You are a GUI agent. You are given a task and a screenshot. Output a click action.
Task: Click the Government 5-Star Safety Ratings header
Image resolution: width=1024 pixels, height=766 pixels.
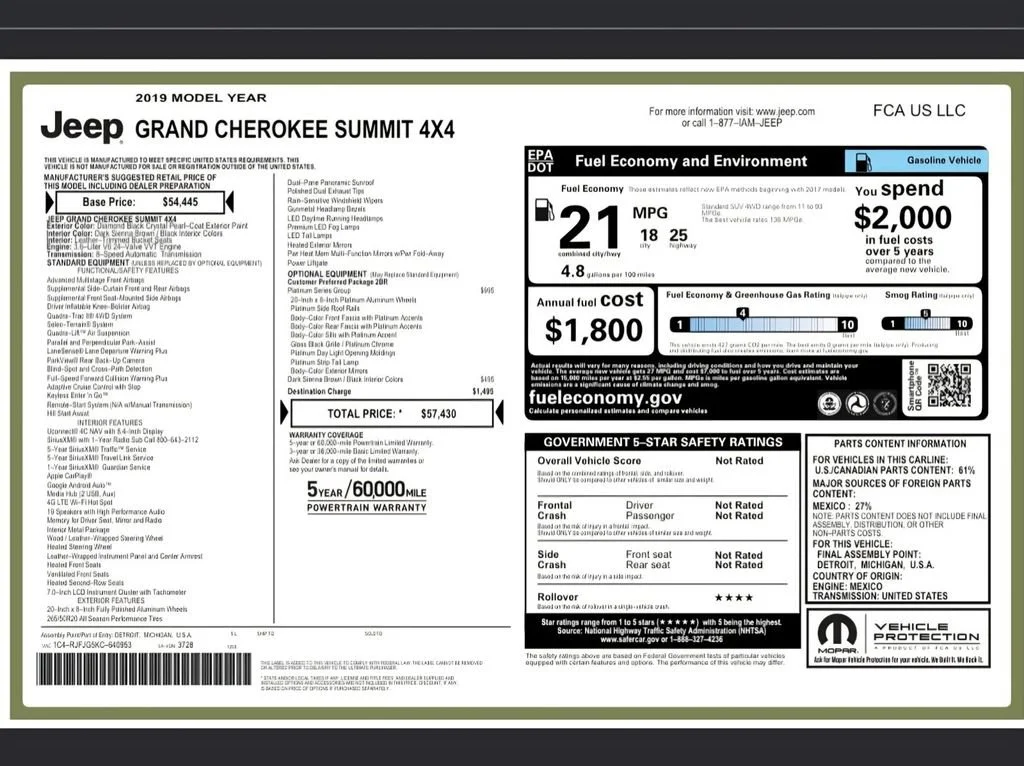pyautogui.click(x=663, y=442)
